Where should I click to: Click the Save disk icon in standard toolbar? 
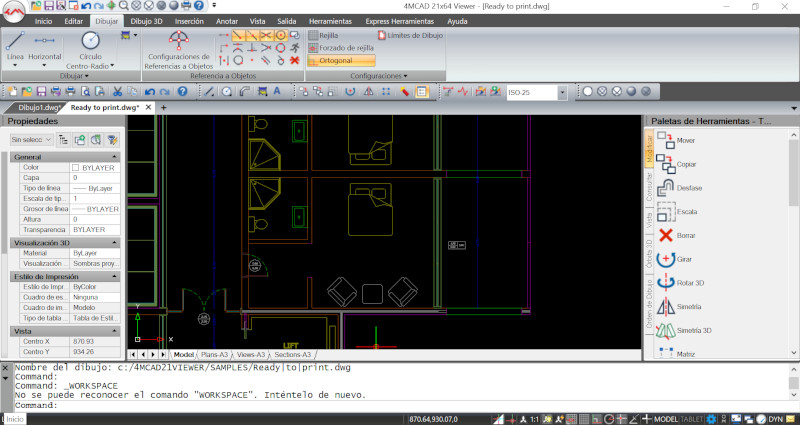41,92
